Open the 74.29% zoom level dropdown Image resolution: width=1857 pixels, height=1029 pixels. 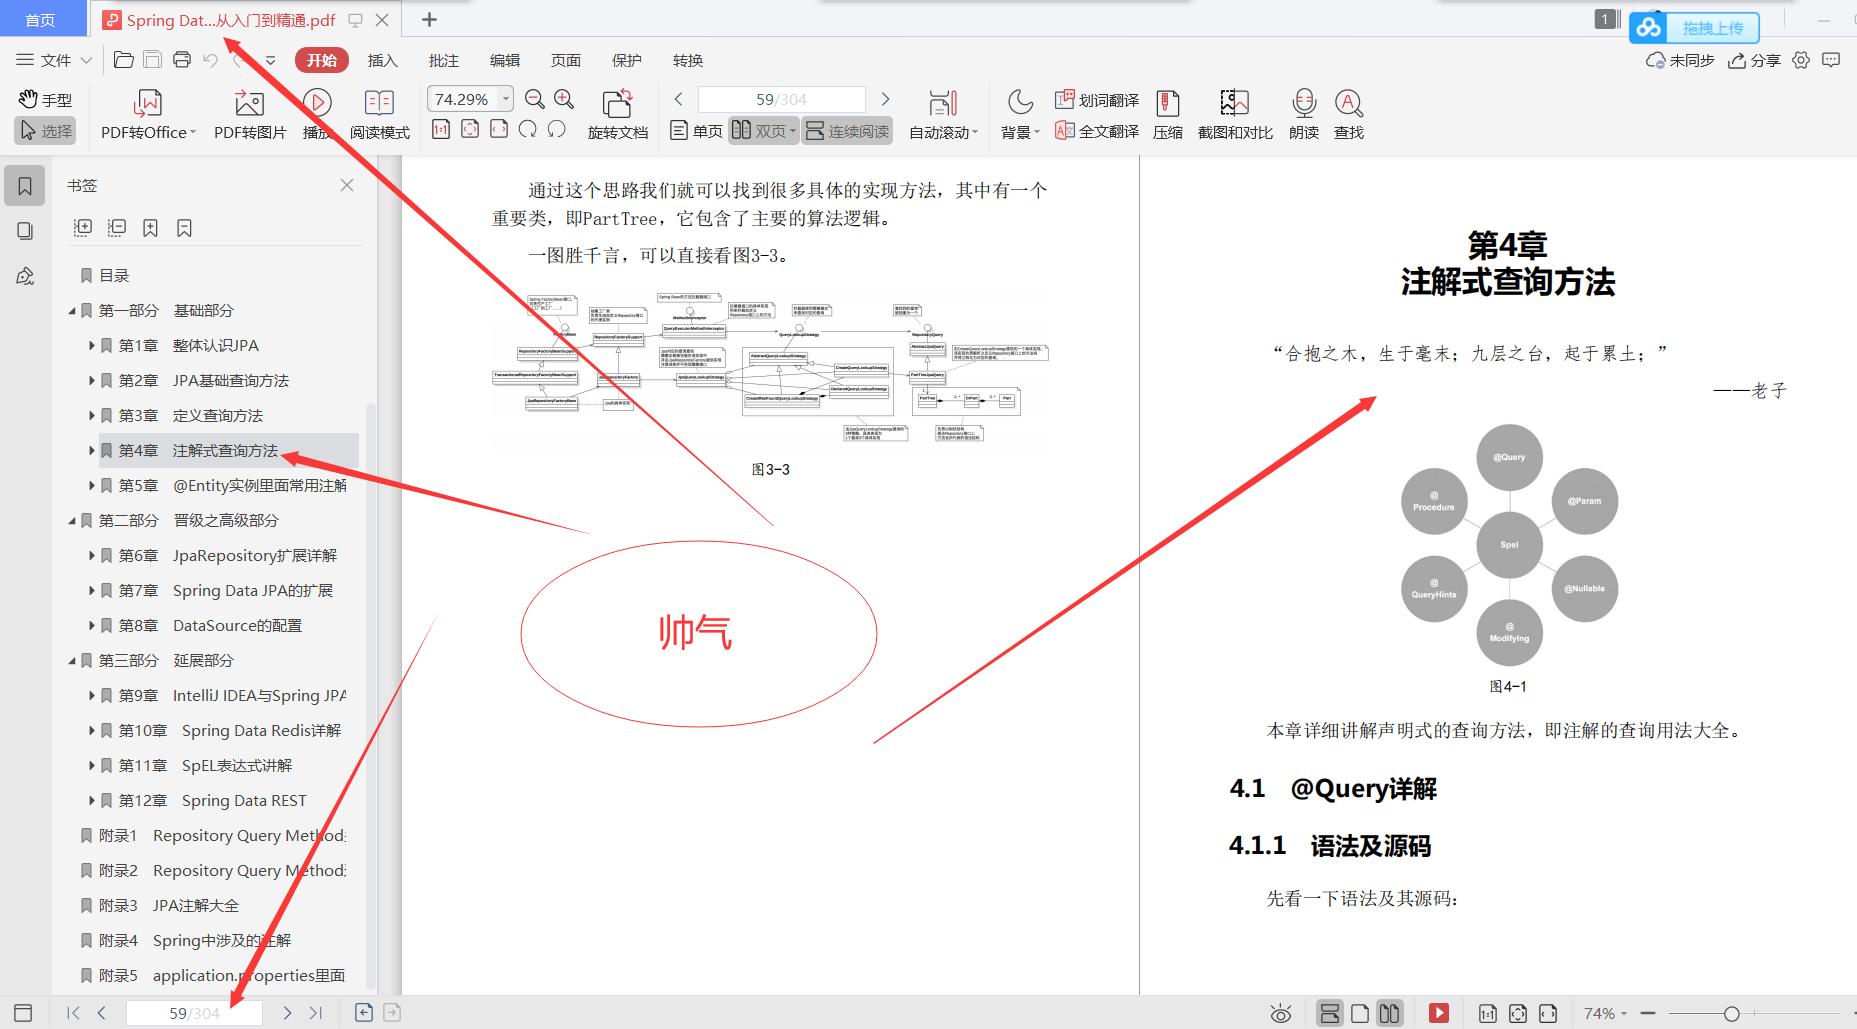click(506, 99)
